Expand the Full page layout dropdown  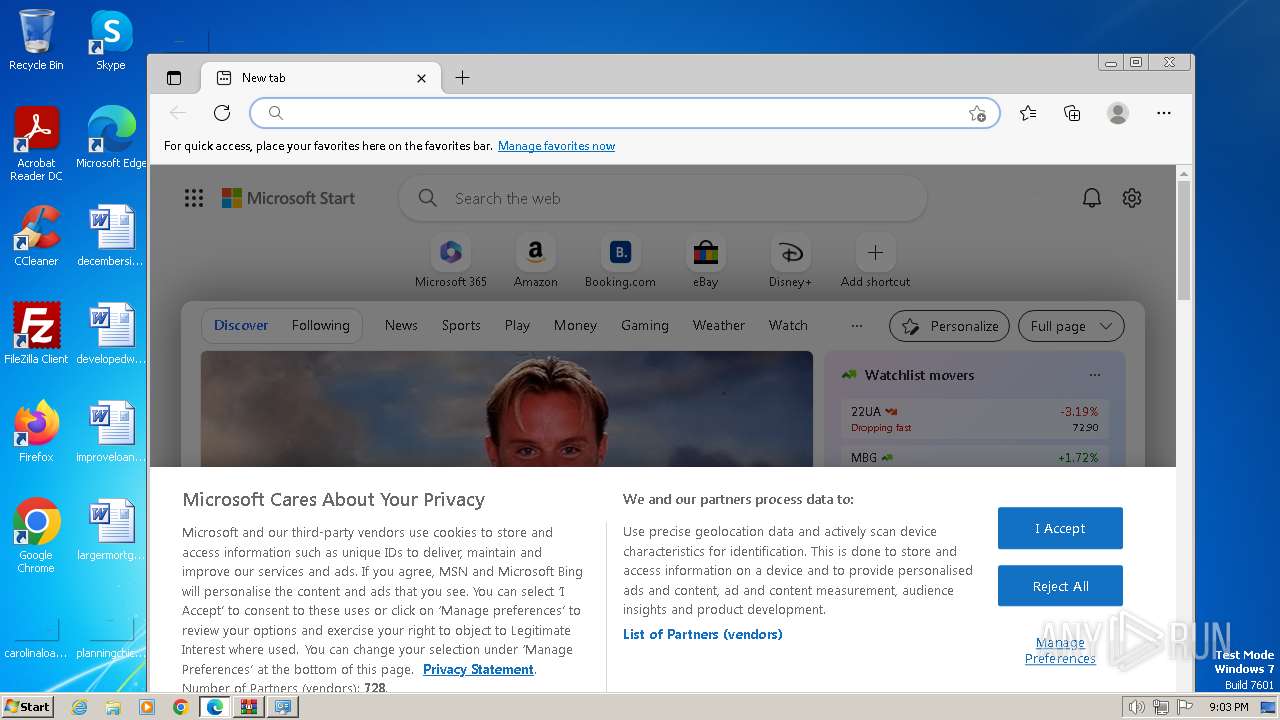click(x=1071, y=326)
